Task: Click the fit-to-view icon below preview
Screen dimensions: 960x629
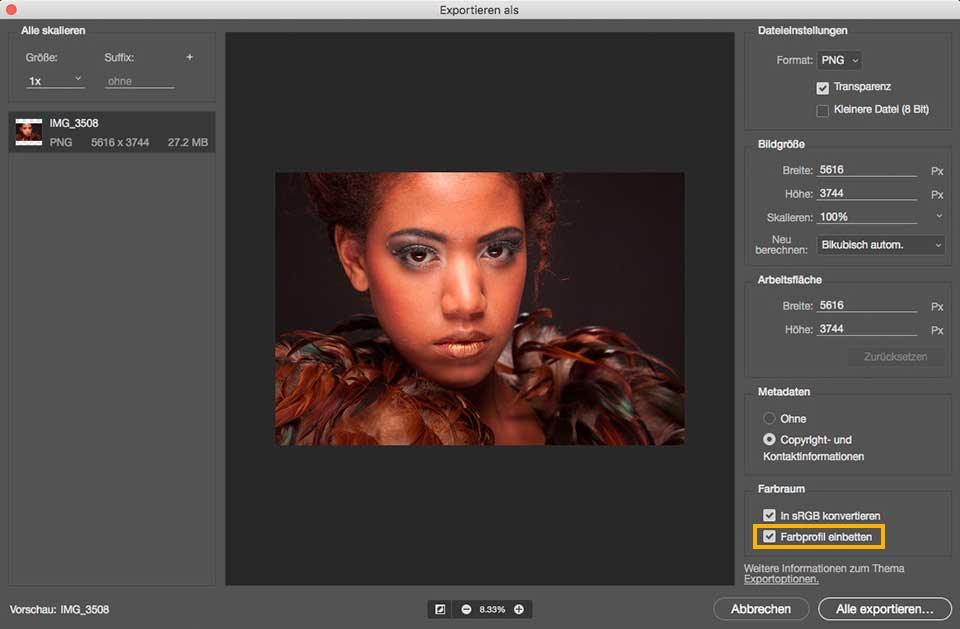Action: 439,609
